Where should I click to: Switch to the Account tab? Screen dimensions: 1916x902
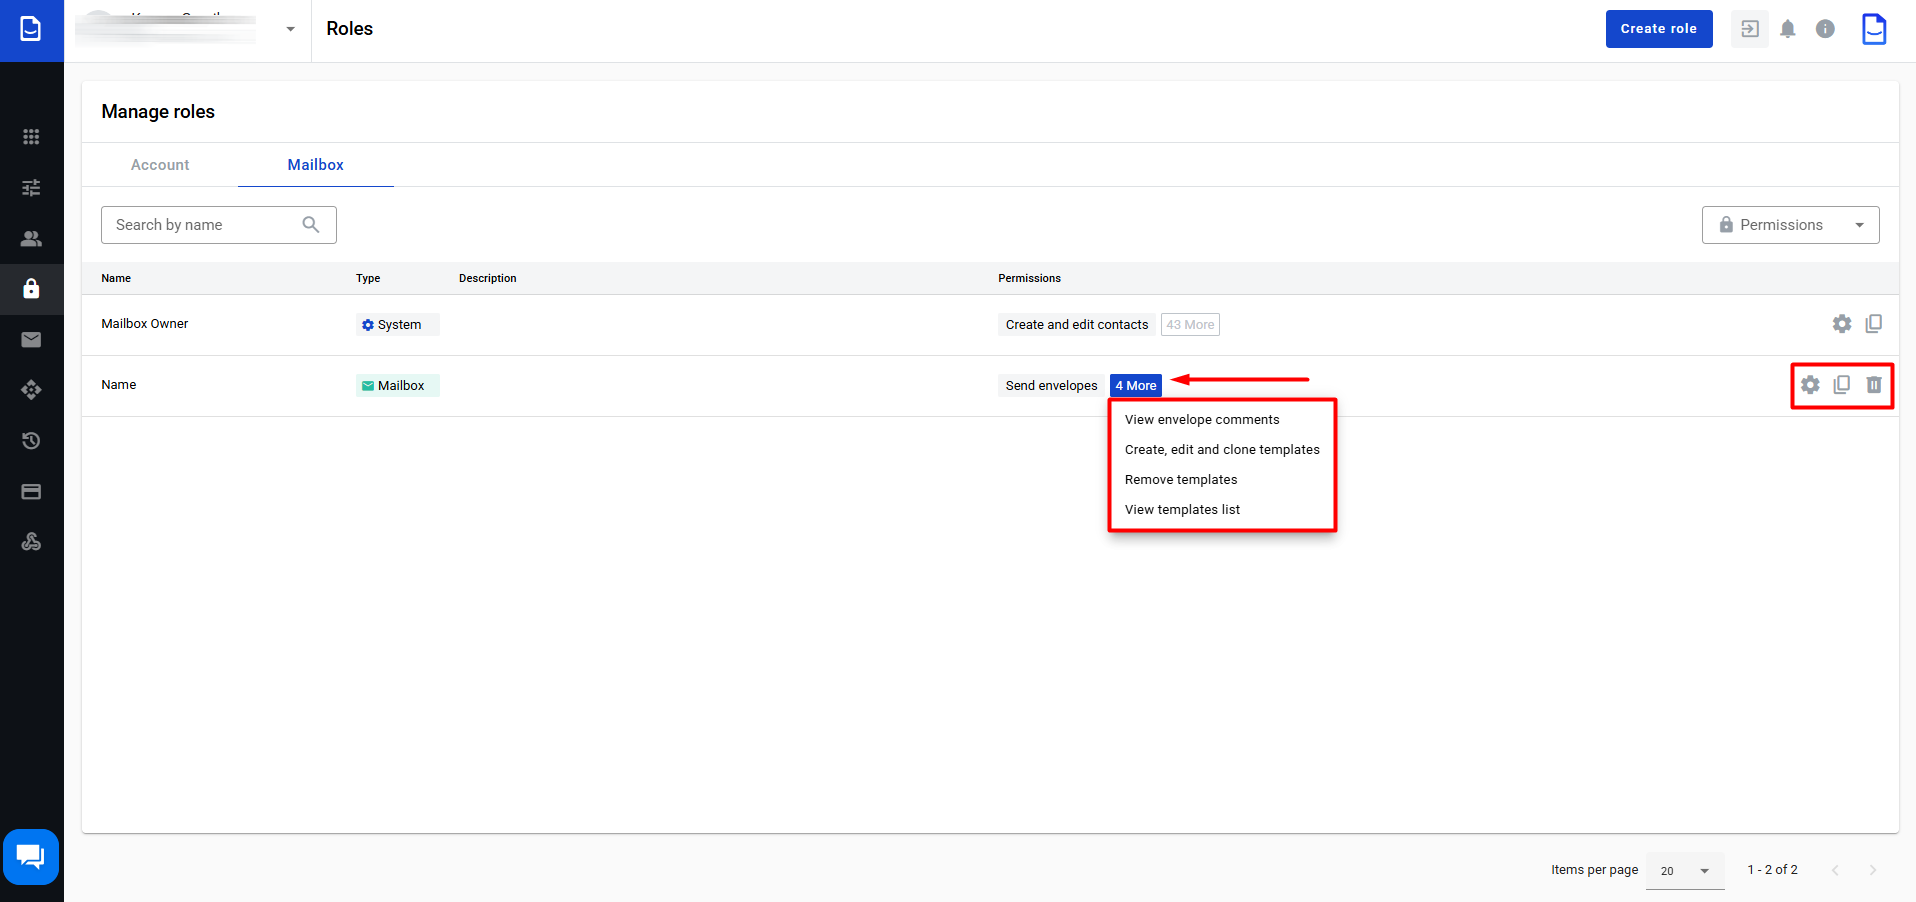pyautogui.click(x=160, y=165)
